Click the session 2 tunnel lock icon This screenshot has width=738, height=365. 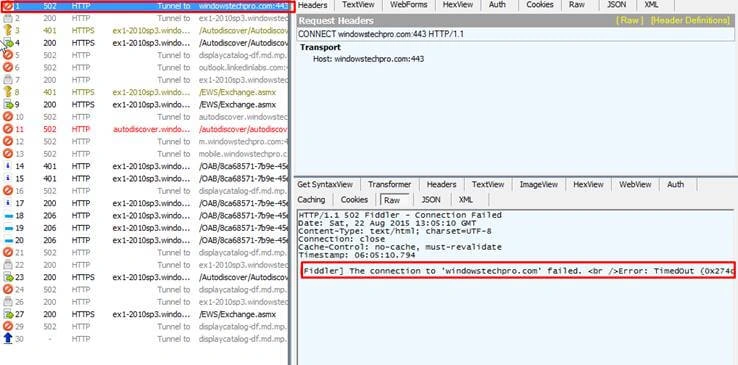8,19
